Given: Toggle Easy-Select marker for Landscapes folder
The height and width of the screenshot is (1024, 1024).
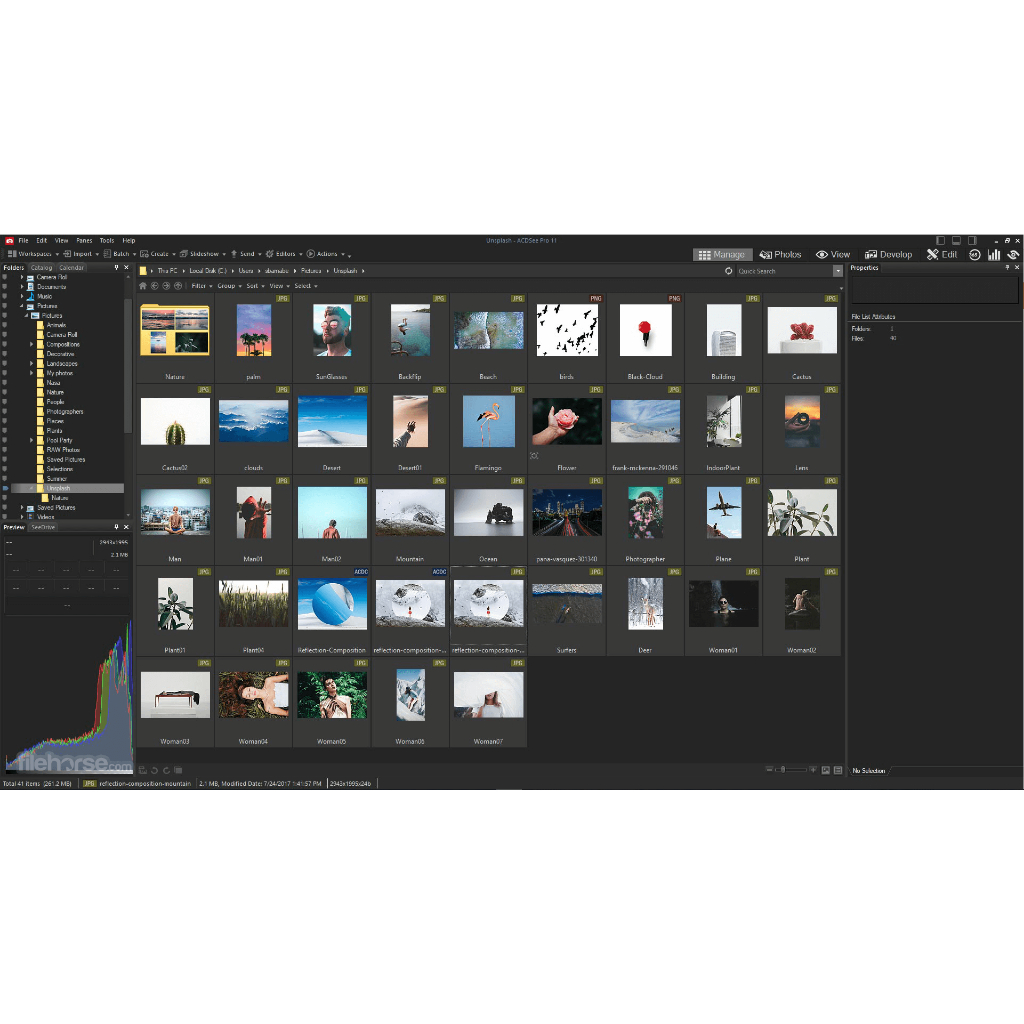Looking at the screenshot, I should coord(5,363).
